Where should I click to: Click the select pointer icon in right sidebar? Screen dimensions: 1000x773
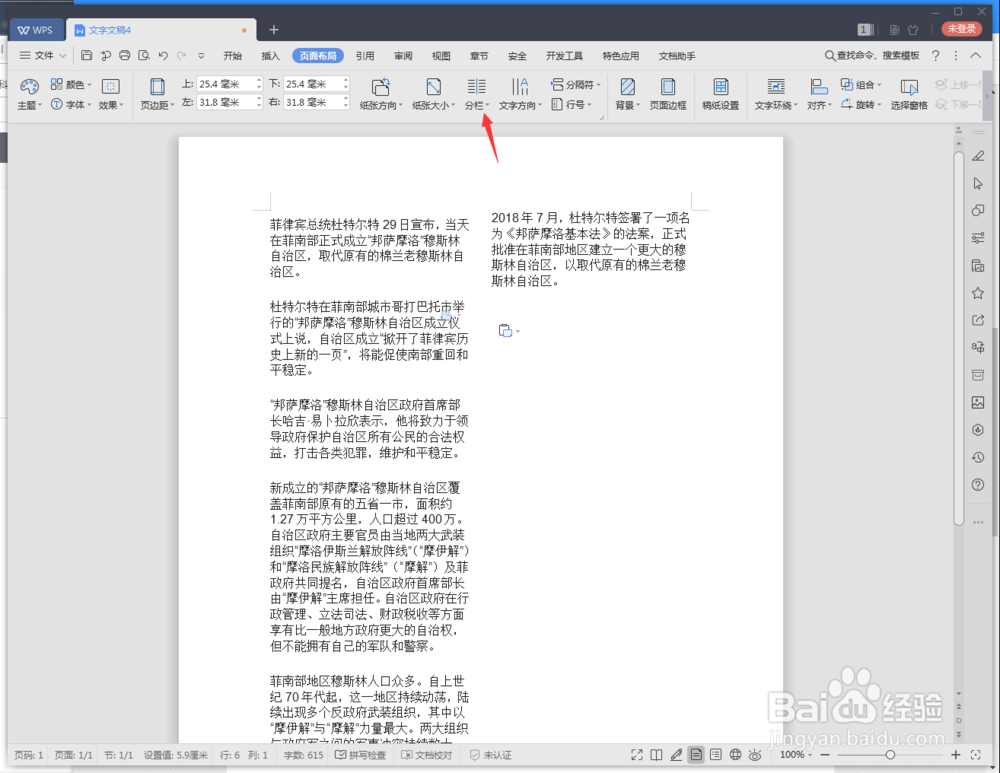(x=978, y=184)
